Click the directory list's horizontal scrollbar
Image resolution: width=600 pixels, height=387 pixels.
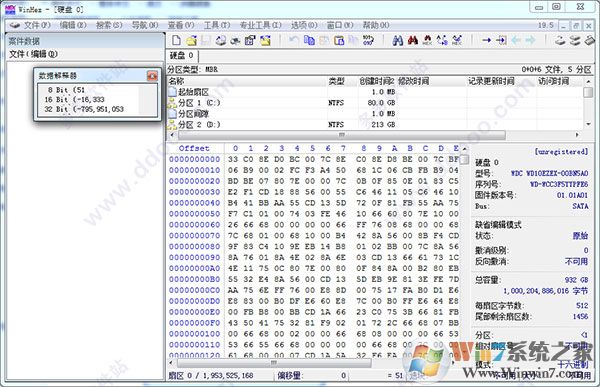[341, 135]
